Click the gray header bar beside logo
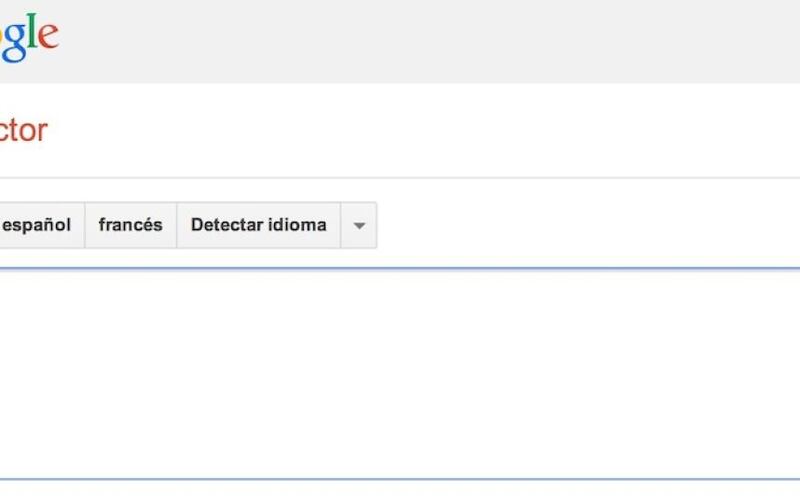 [x=429, y=41]
